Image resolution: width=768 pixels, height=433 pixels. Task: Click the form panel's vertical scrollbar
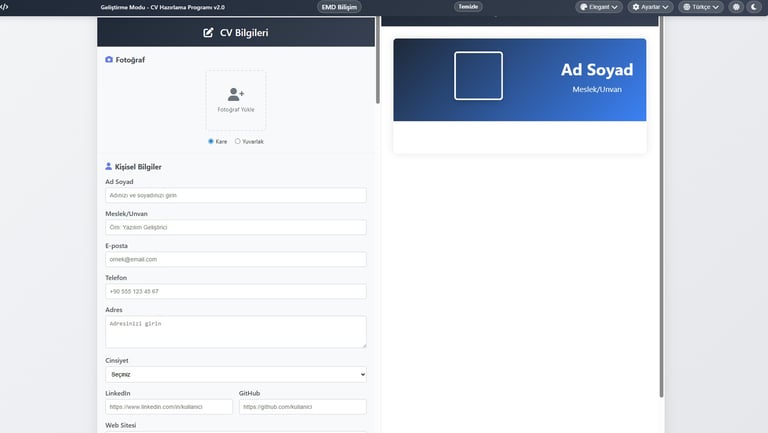tap(378, 60)
